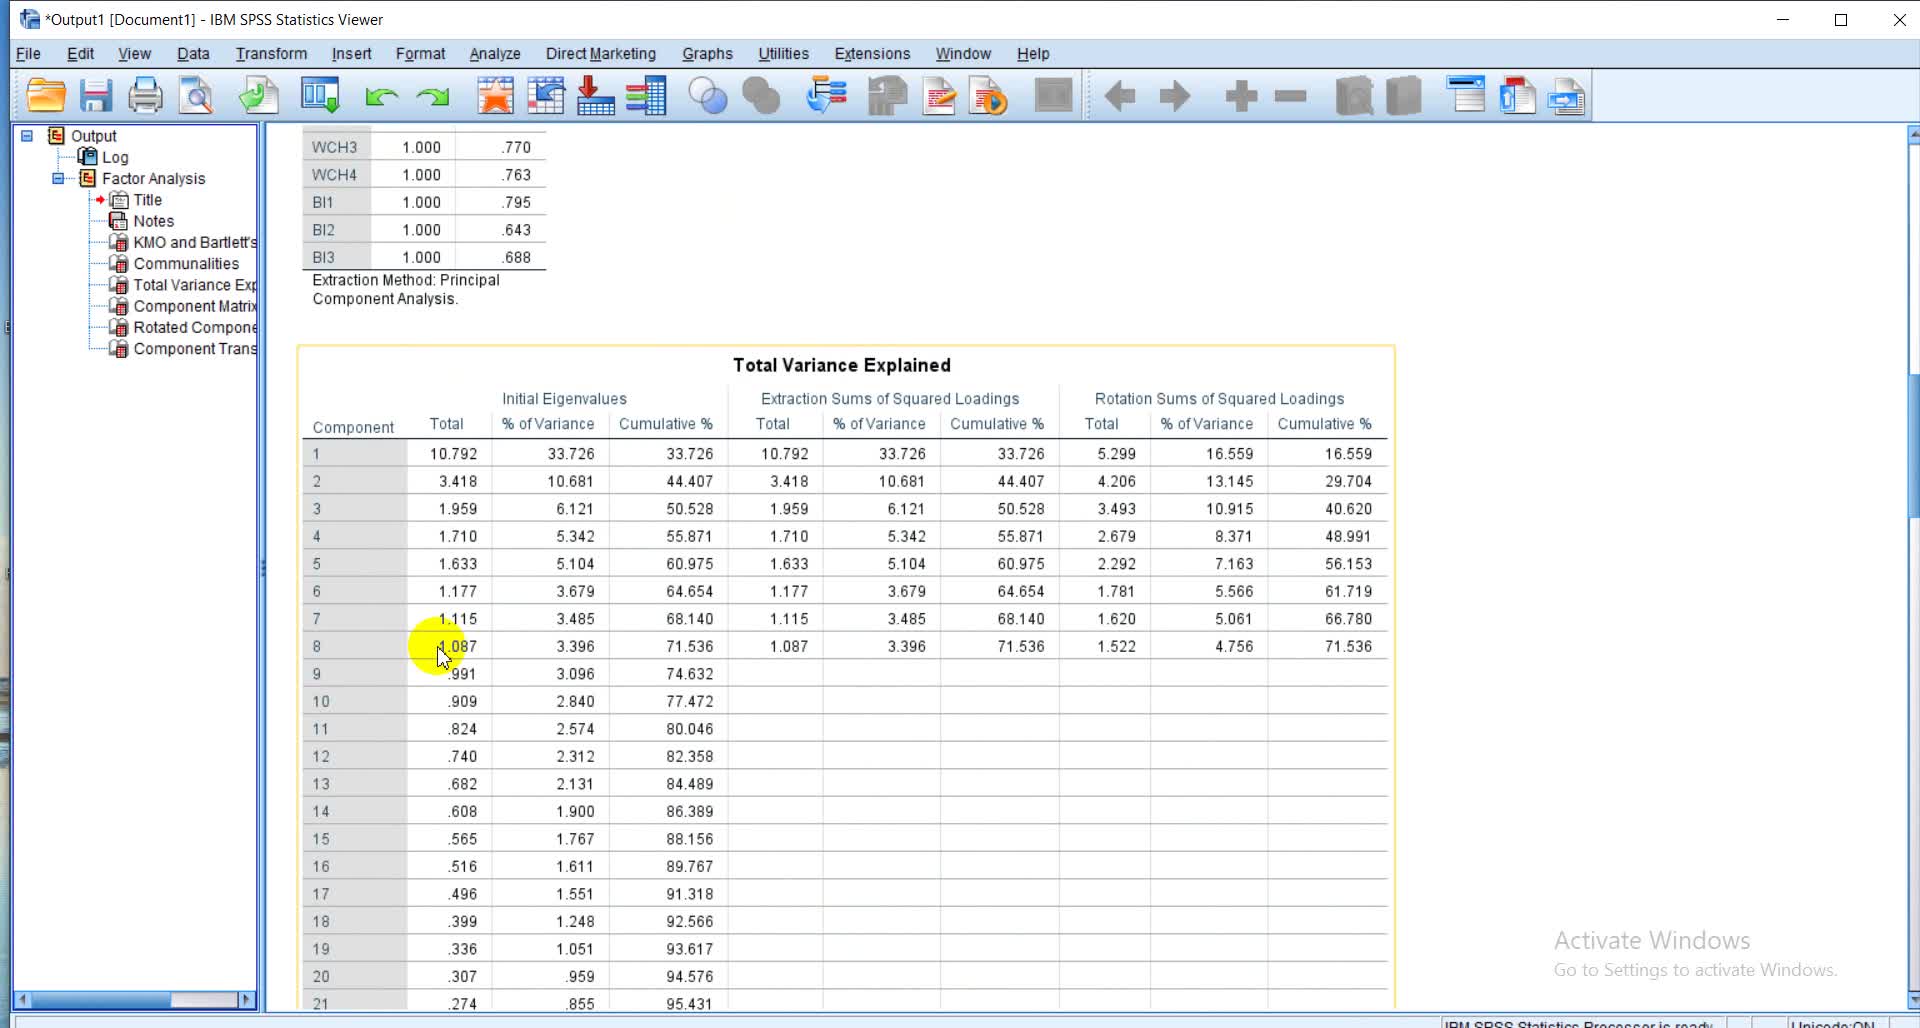Select KMO and Bartlett's item in outline

point(194,242)
